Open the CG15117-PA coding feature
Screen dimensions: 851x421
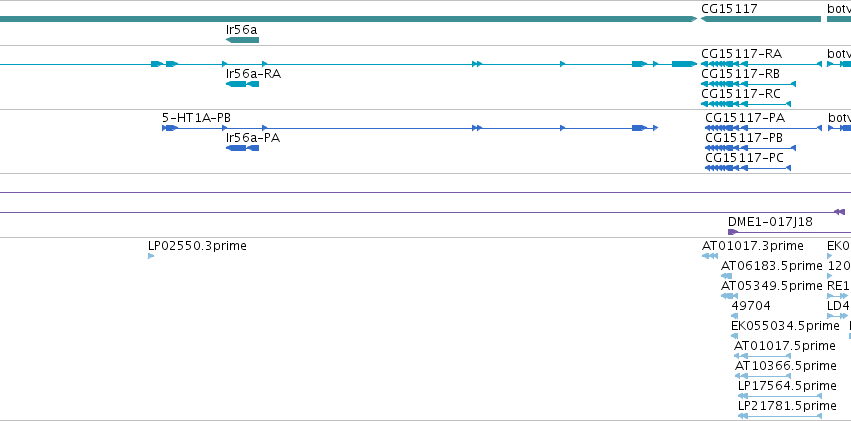(764, 128)
